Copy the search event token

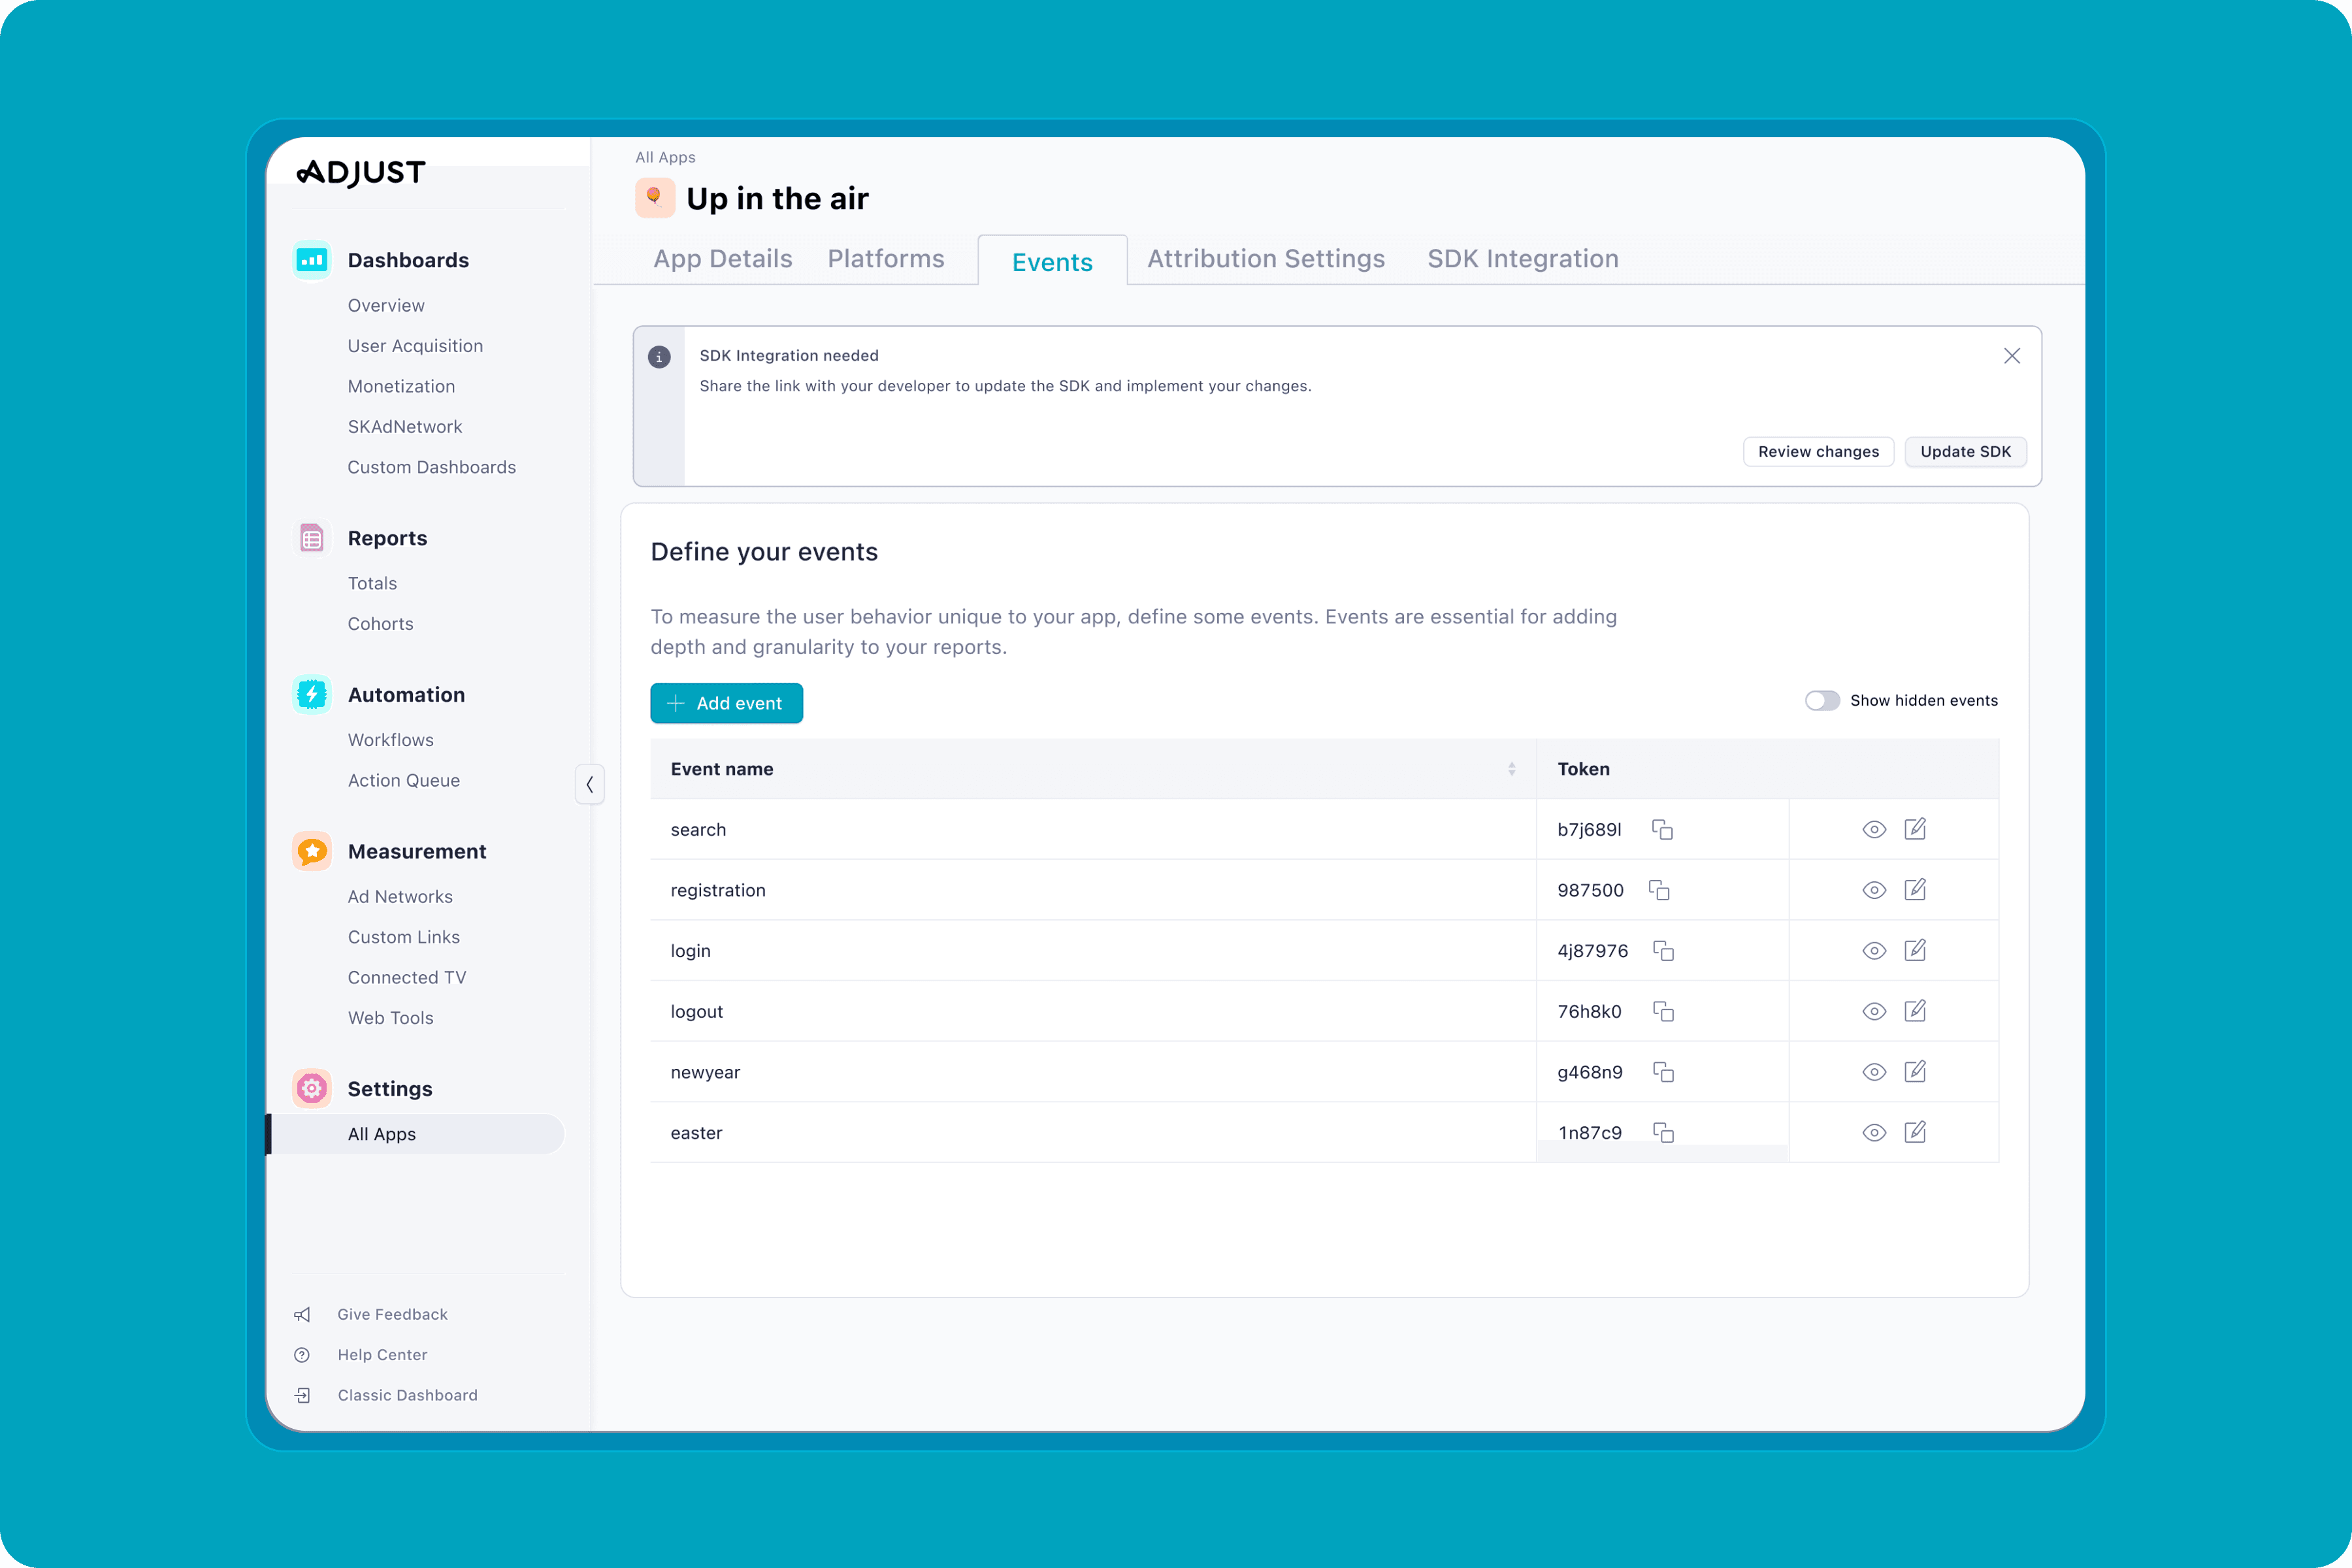[1662, 830]
